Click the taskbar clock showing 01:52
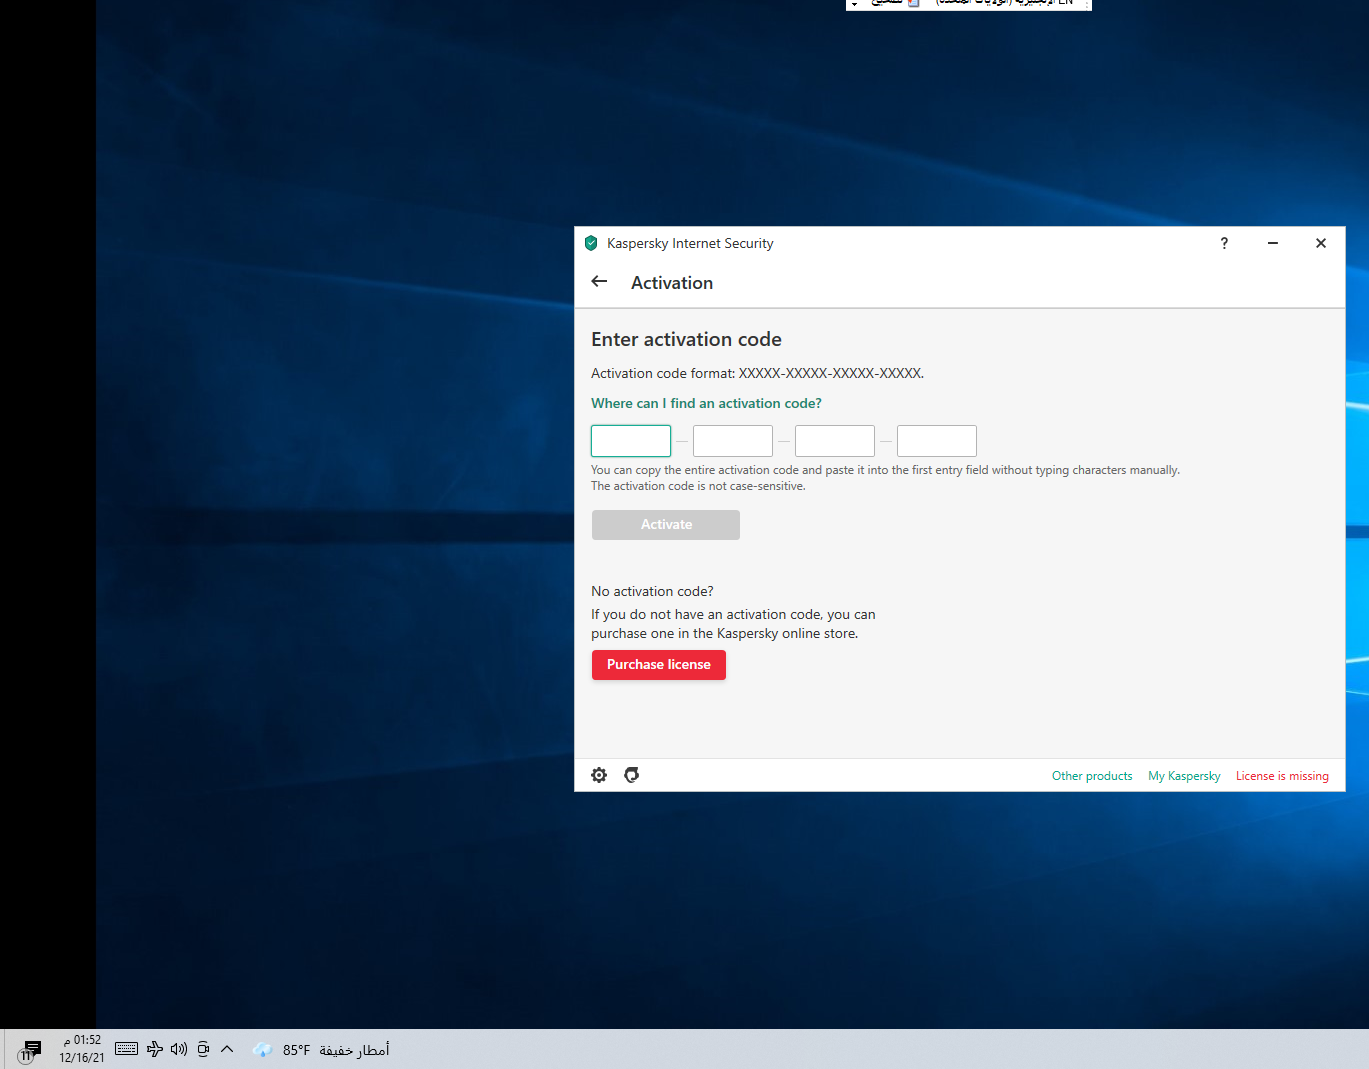Image resolution: width=1369 pixels, height=1069 pixels. (81, 1049)
